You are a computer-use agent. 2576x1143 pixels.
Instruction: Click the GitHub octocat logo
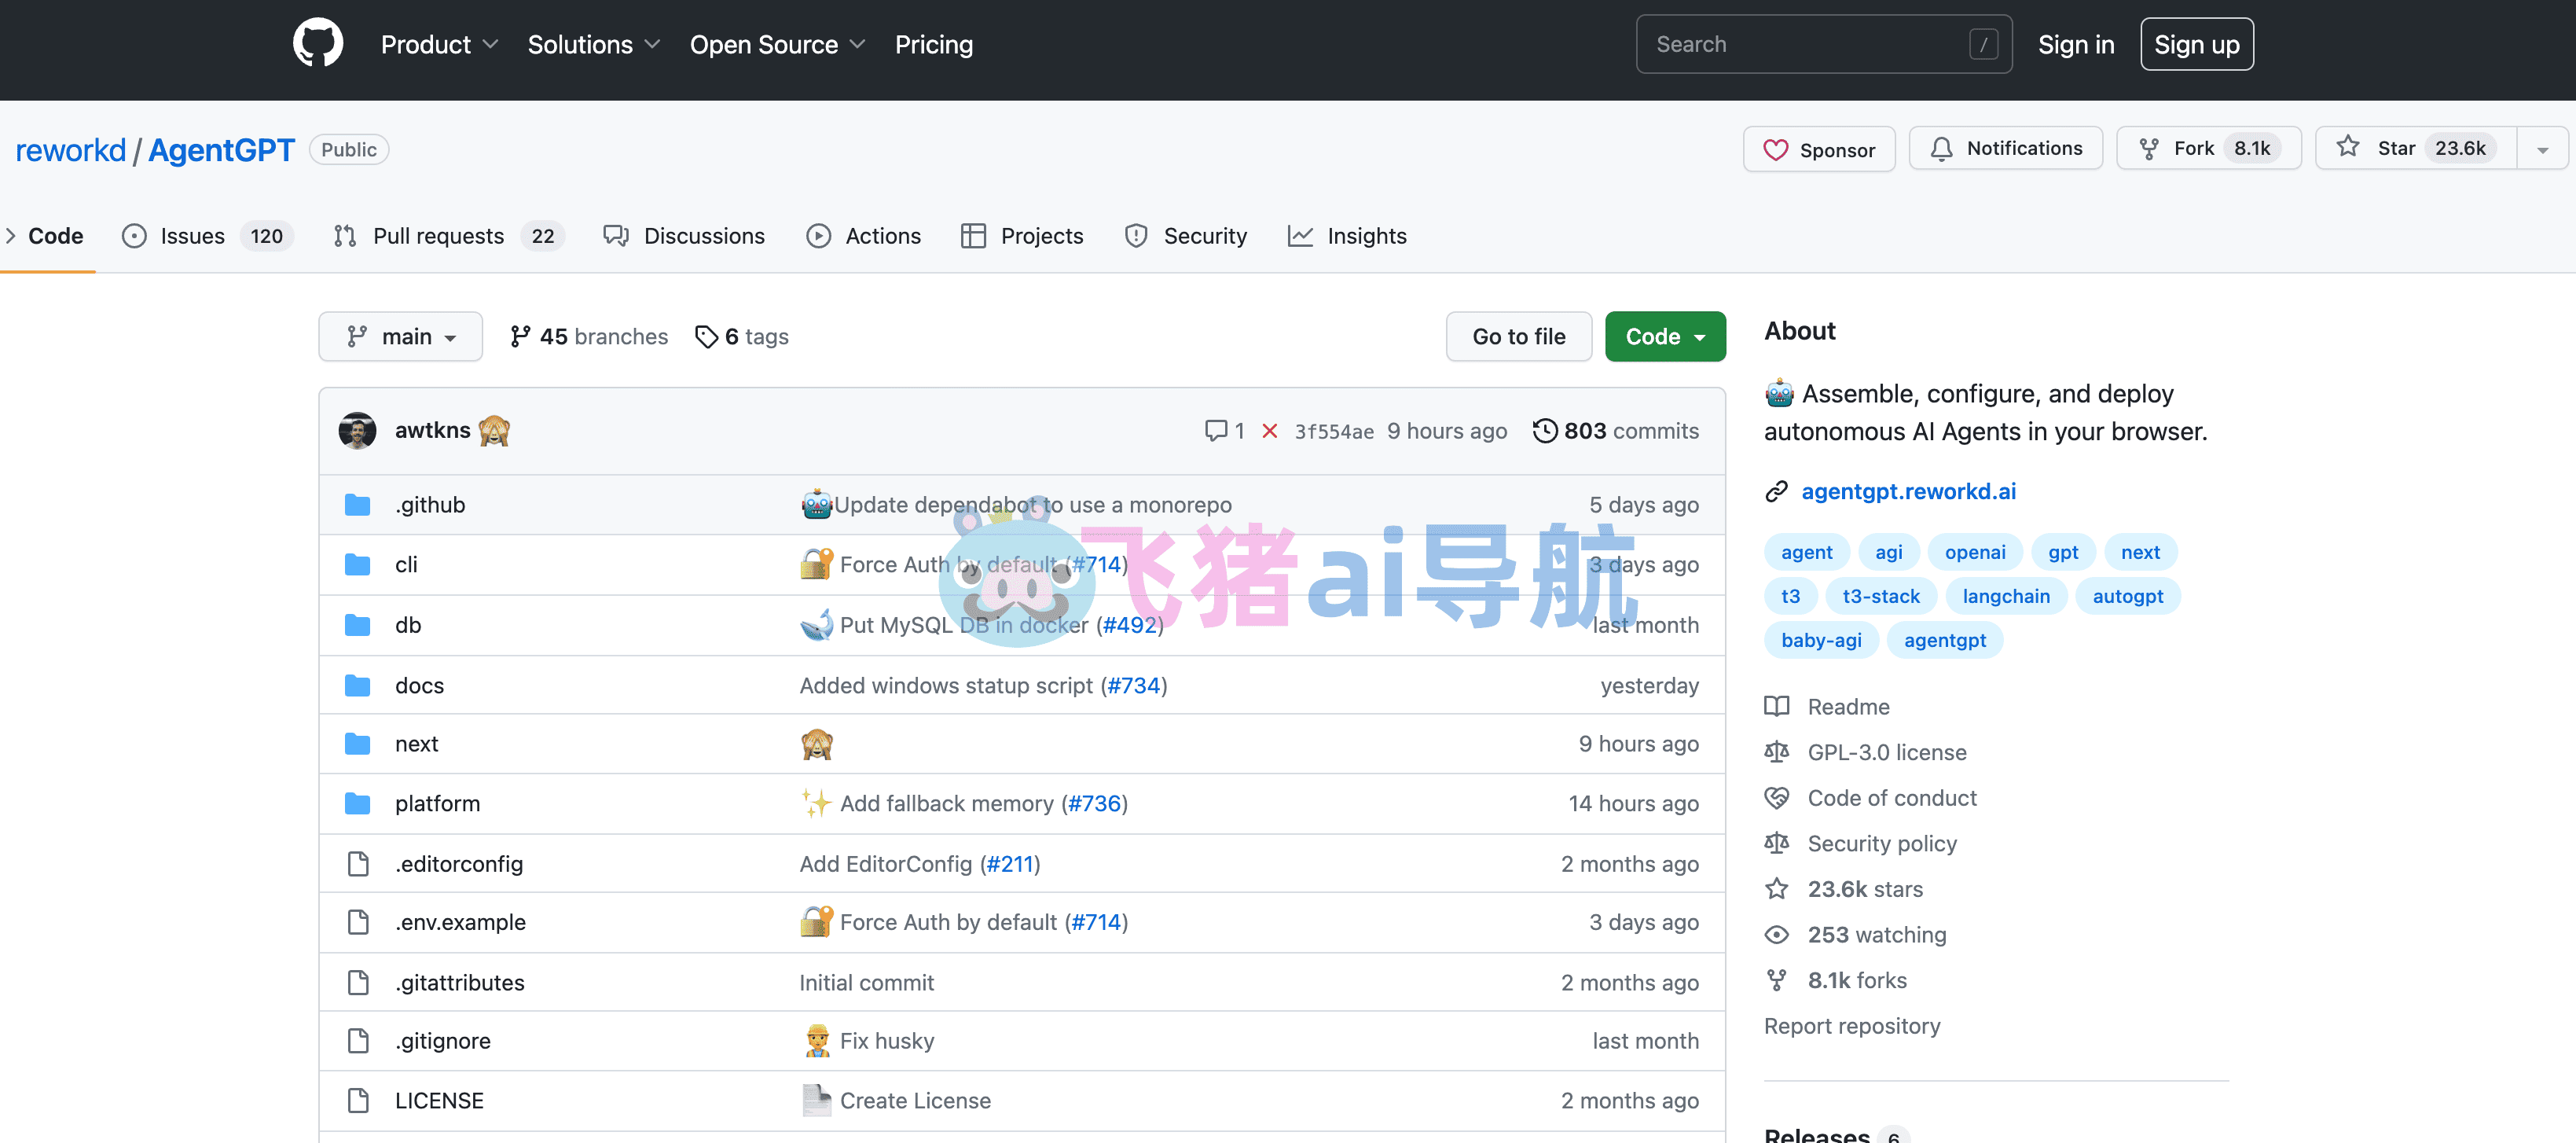click(318, 44)
